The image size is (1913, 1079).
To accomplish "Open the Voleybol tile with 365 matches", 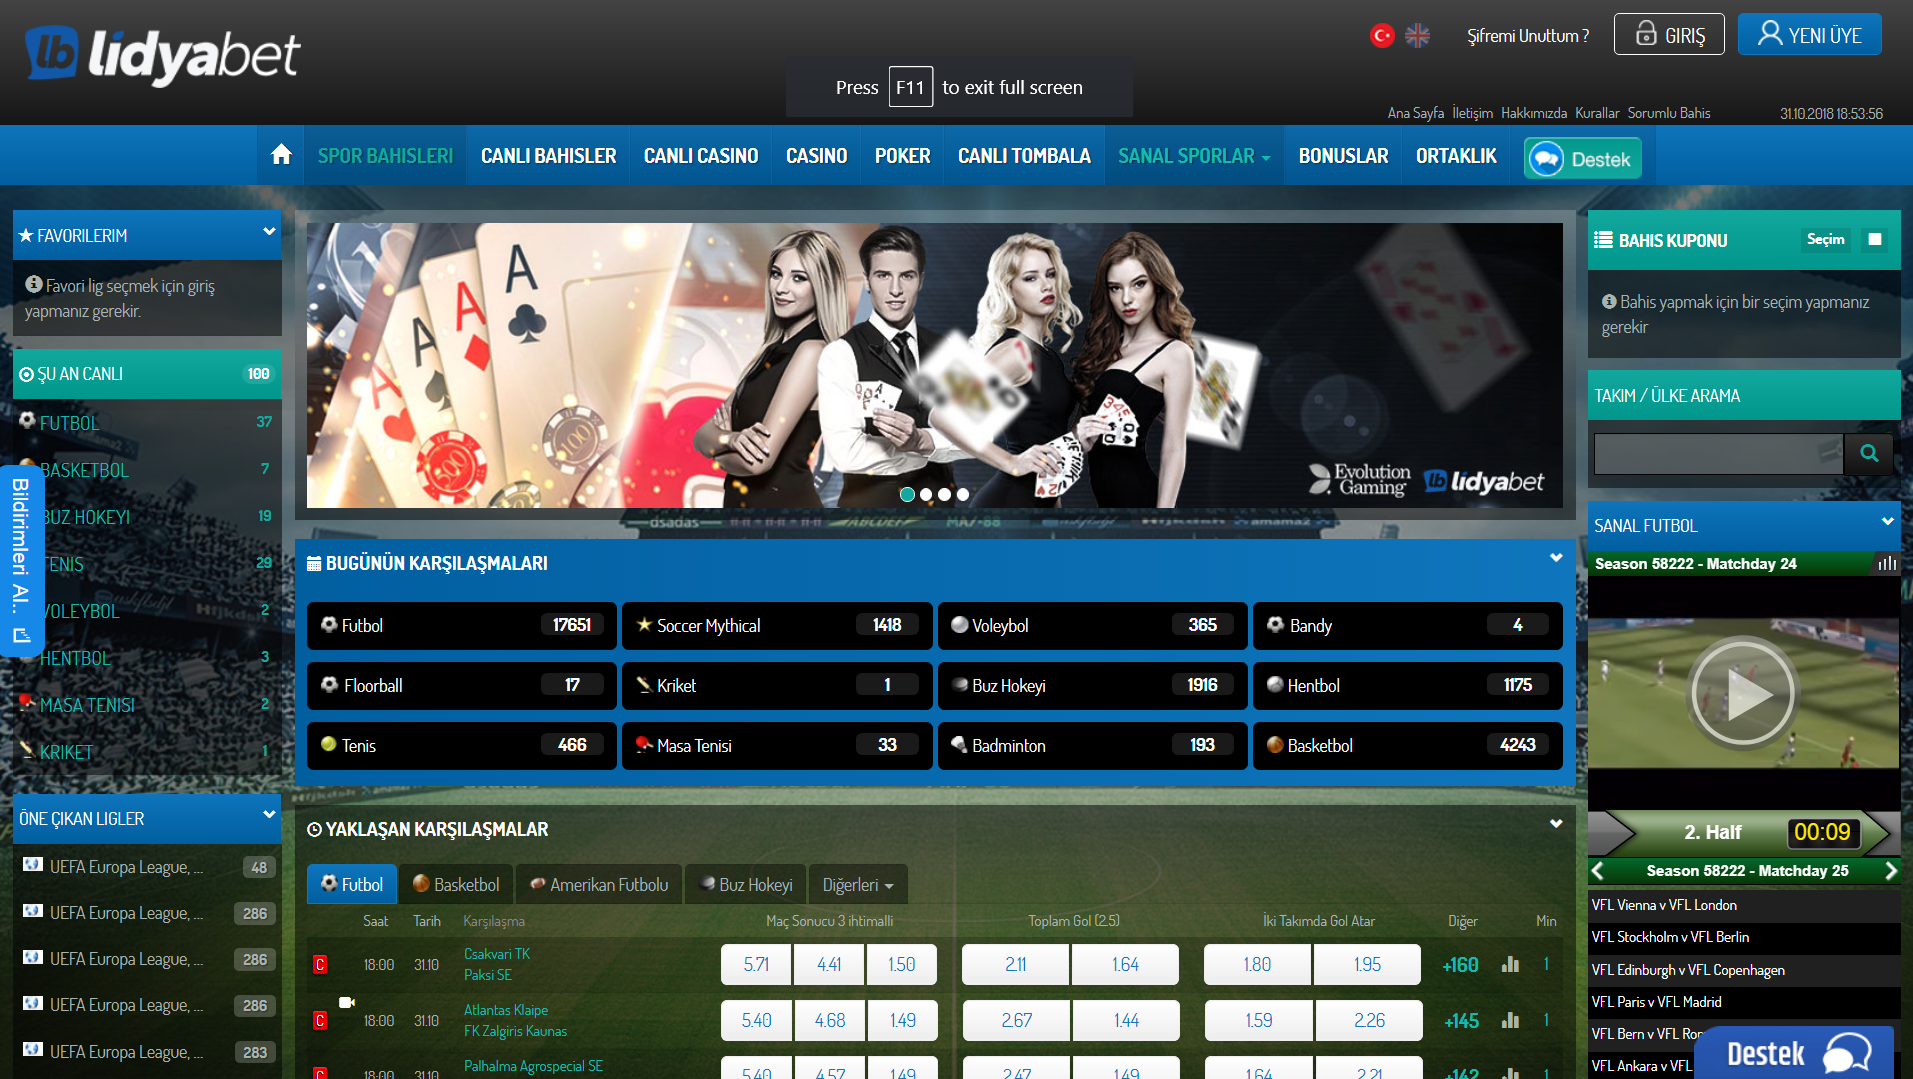I will click(1092, 626).
